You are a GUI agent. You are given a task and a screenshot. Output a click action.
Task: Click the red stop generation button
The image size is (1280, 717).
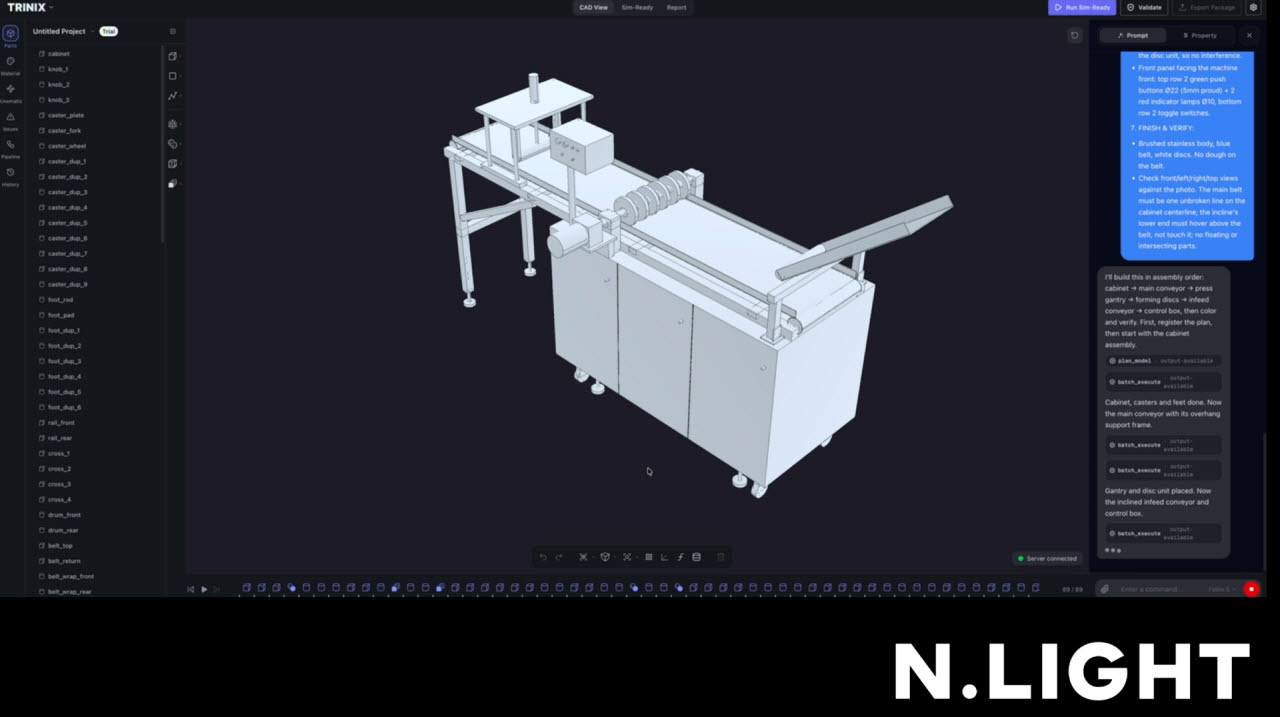(x=1251, y=589)
